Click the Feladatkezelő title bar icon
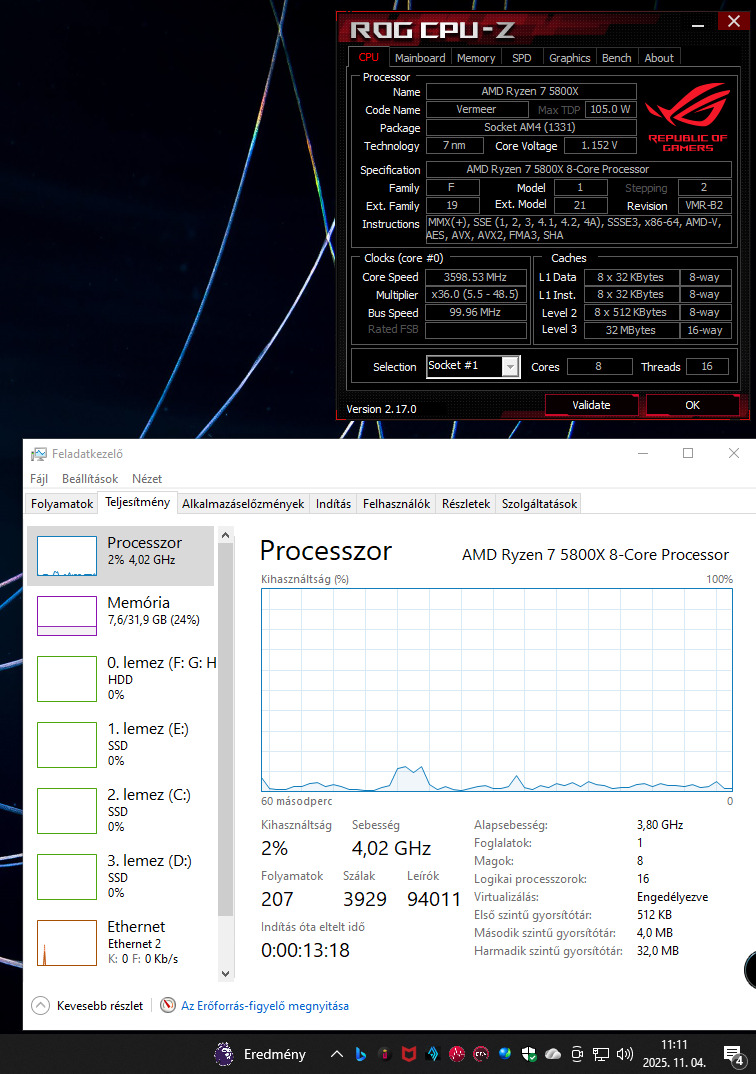The height and width of the screenshot is (1074, 756). (38, 453)
